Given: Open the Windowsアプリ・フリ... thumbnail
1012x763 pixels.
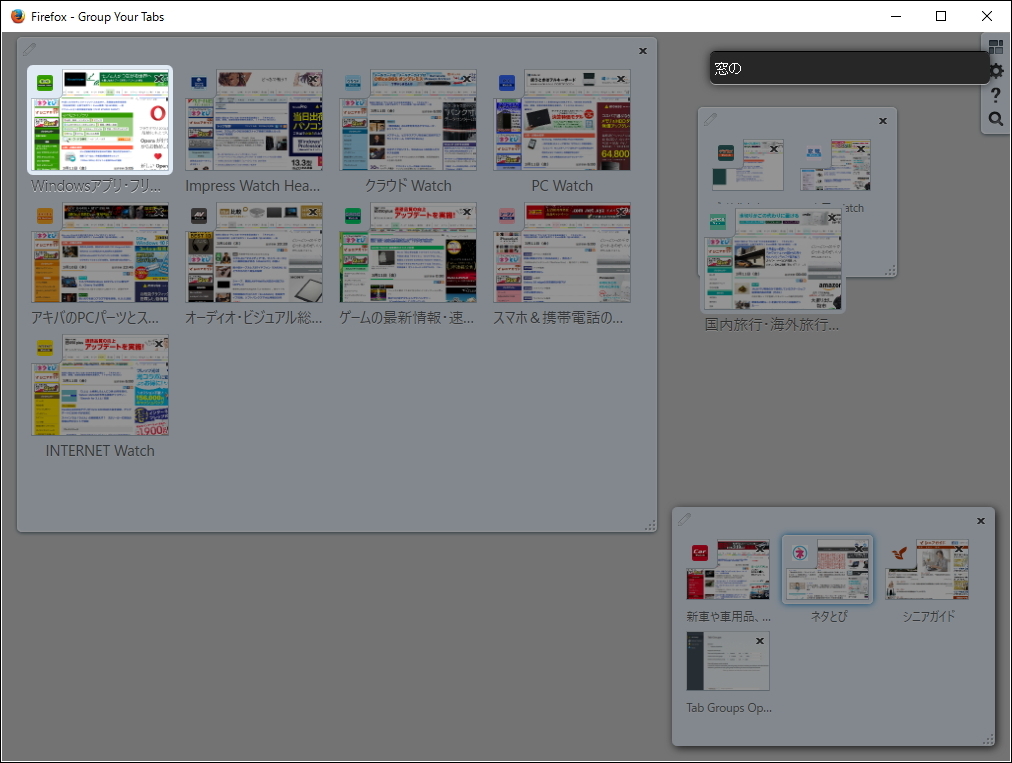Looking at the screenshot, I should point(100,120).
